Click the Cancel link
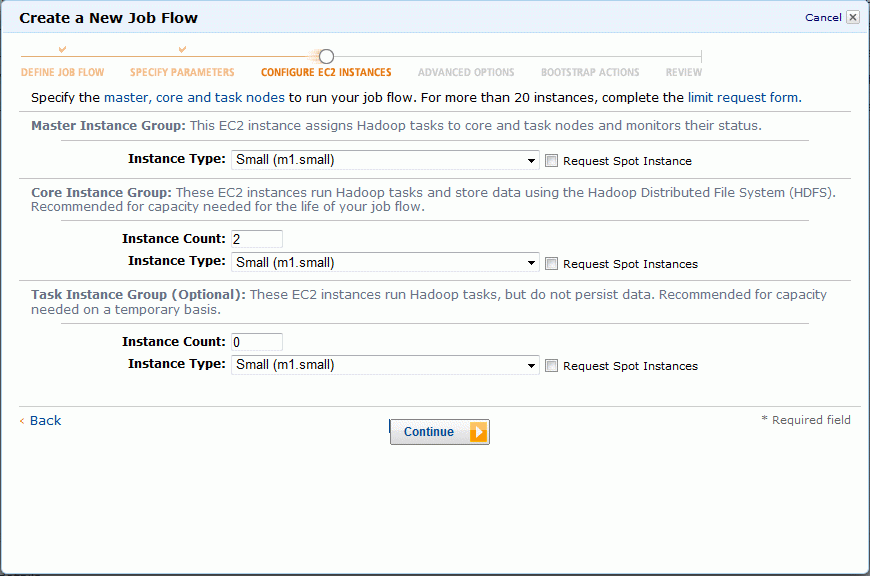The image size is (870, 576). (x=823, y=17)
